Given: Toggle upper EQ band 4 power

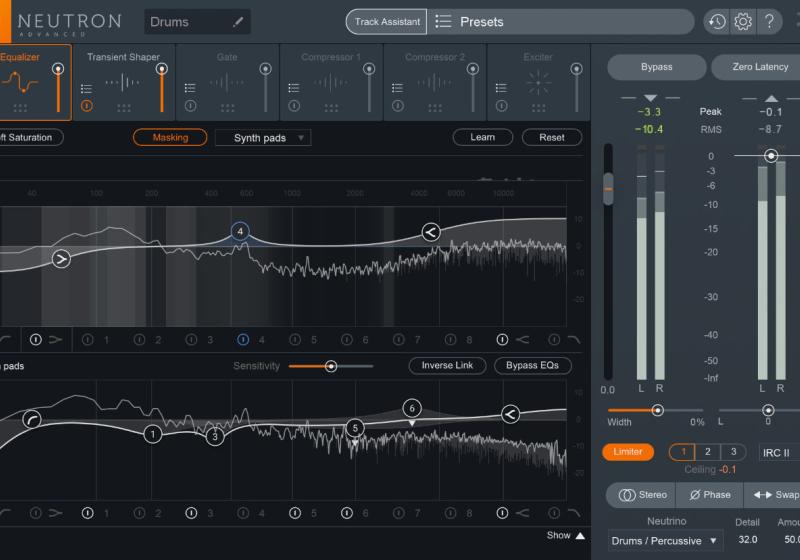Looking at the screenshot, I should (243, 339).
